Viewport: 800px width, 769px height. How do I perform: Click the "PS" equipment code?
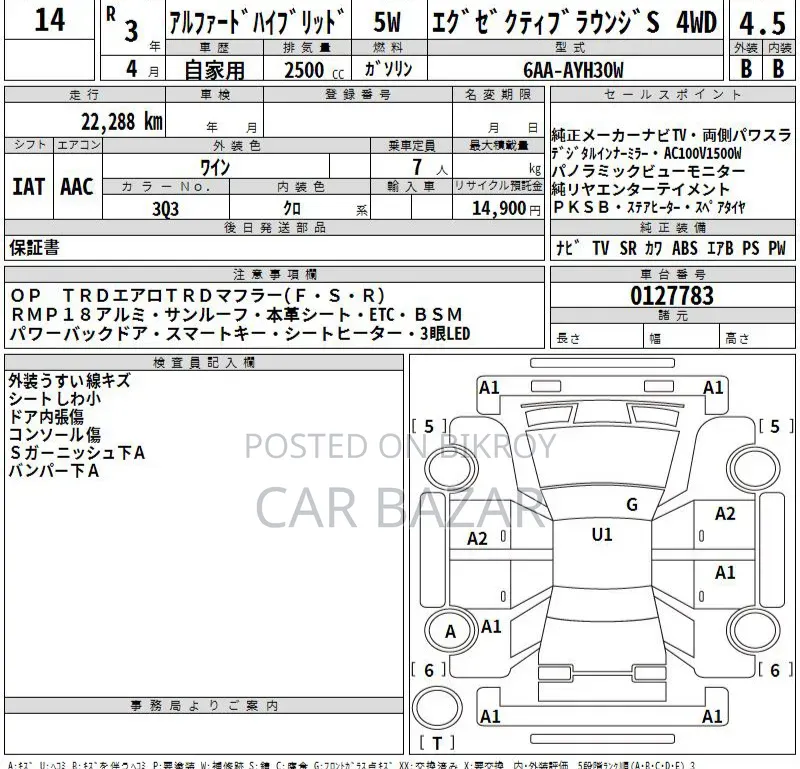click(751, 248)
